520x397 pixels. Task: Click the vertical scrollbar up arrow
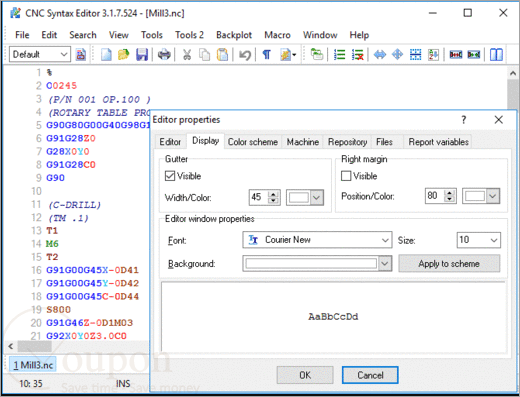tap(513, 73)
